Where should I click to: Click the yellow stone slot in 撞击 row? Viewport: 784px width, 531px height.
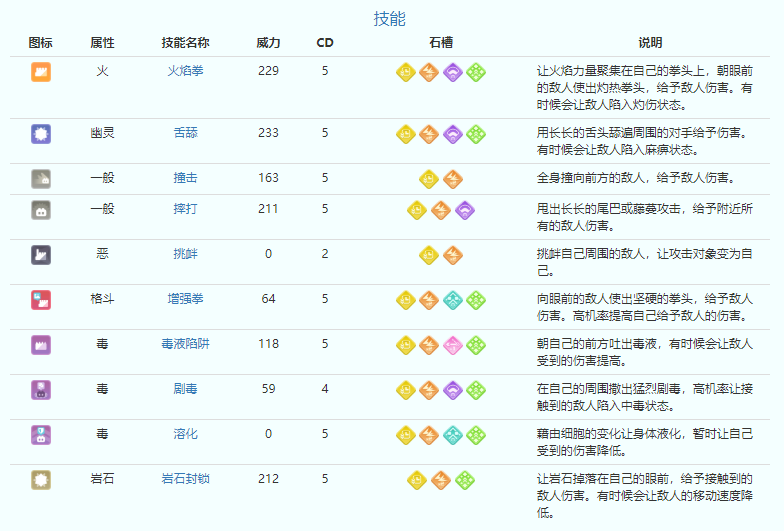coord(429,178)
